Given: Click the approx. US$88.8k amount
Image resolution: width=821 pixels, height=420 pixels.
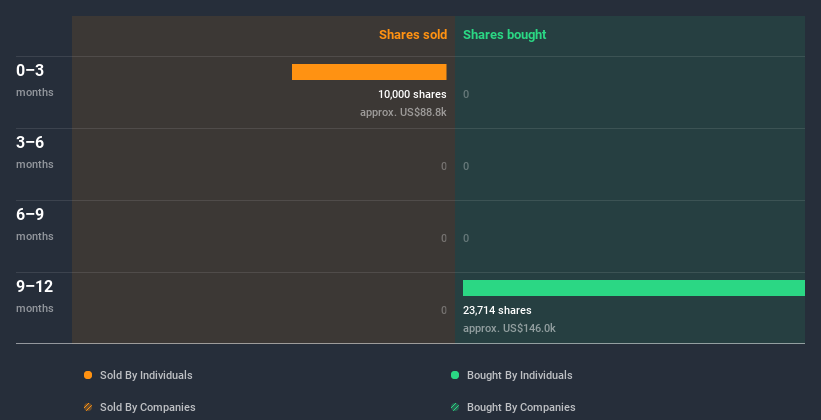Looking at the screenshot, I should (403, 112).
